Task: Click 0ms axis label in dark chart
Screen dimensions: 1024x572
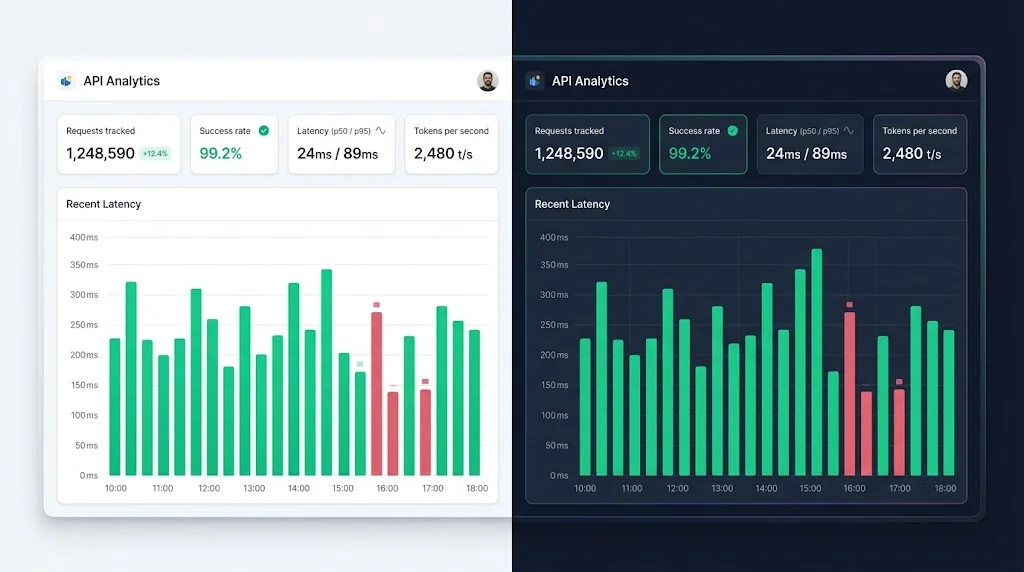Action: tap(559, 475)
